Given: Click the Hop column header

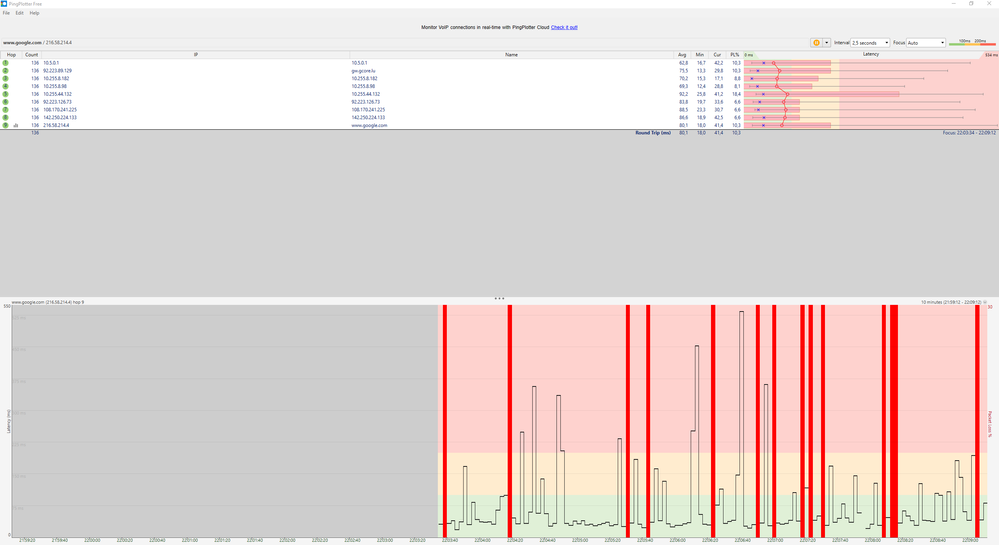Looking at the screenshot, I should [11, 55].
